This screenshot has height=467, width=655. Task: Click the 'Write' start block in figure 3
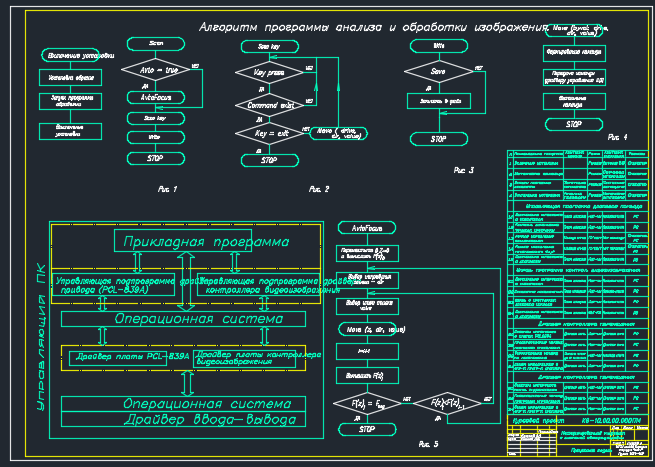(438, 46)
